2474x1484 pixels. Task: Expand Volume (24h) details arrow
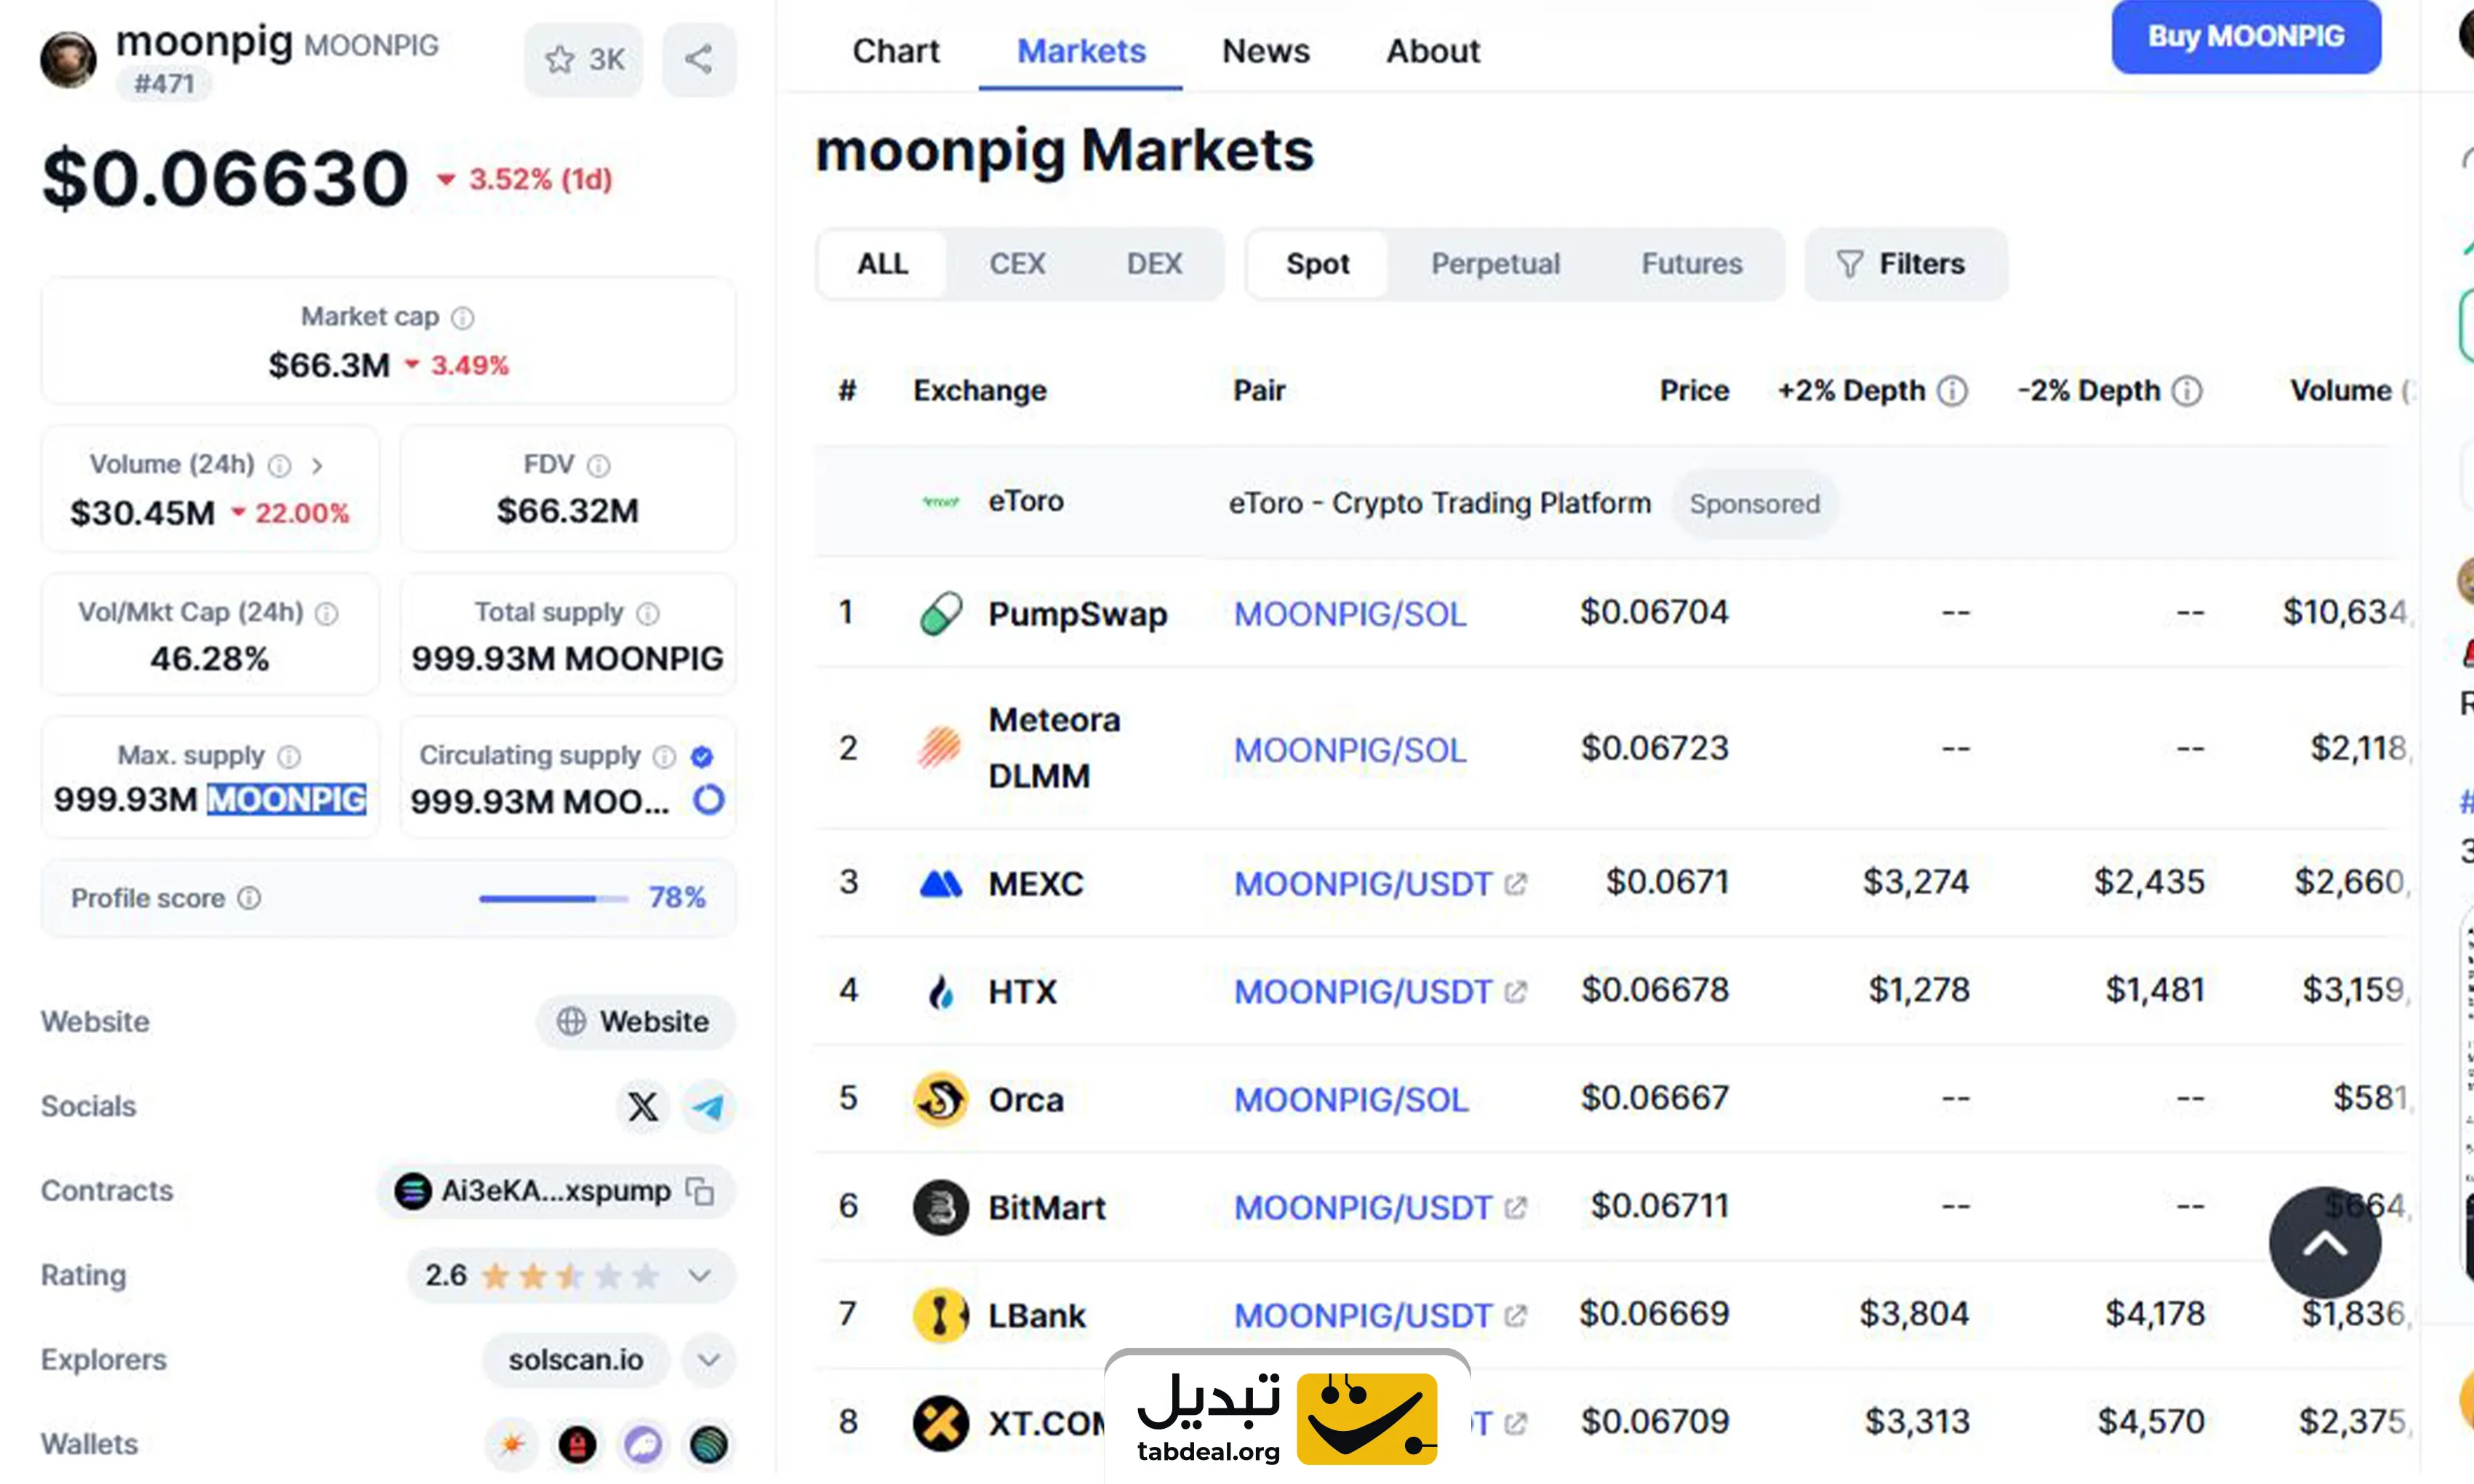pyautogui.click(x=317, y=466)
